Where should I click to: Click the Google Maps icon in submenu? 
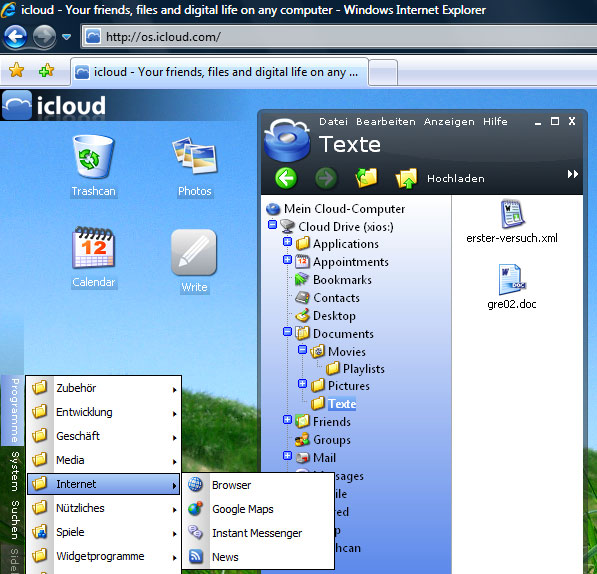click(195, 509)
